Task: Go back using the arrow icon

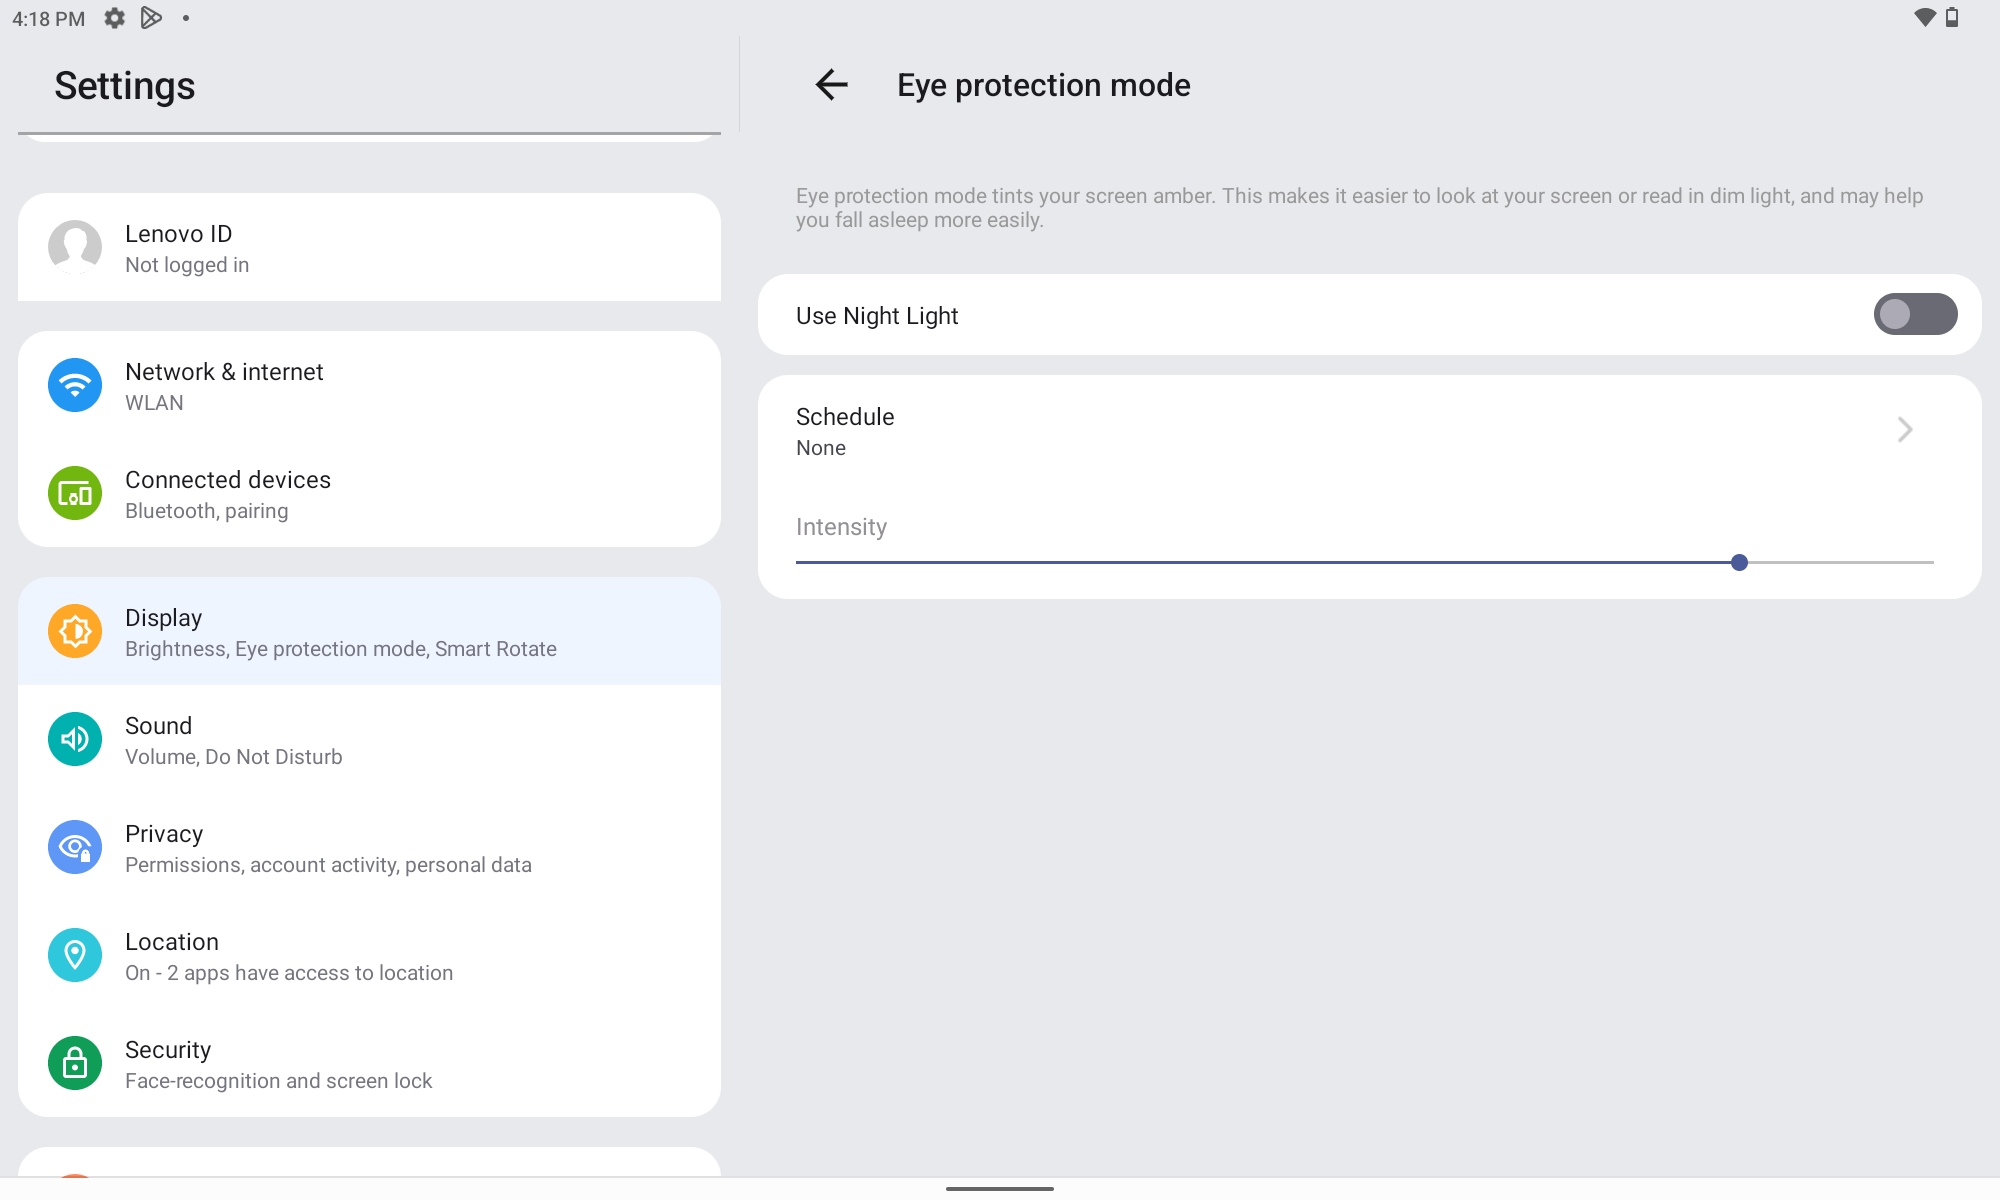Action: pos(831,85)
